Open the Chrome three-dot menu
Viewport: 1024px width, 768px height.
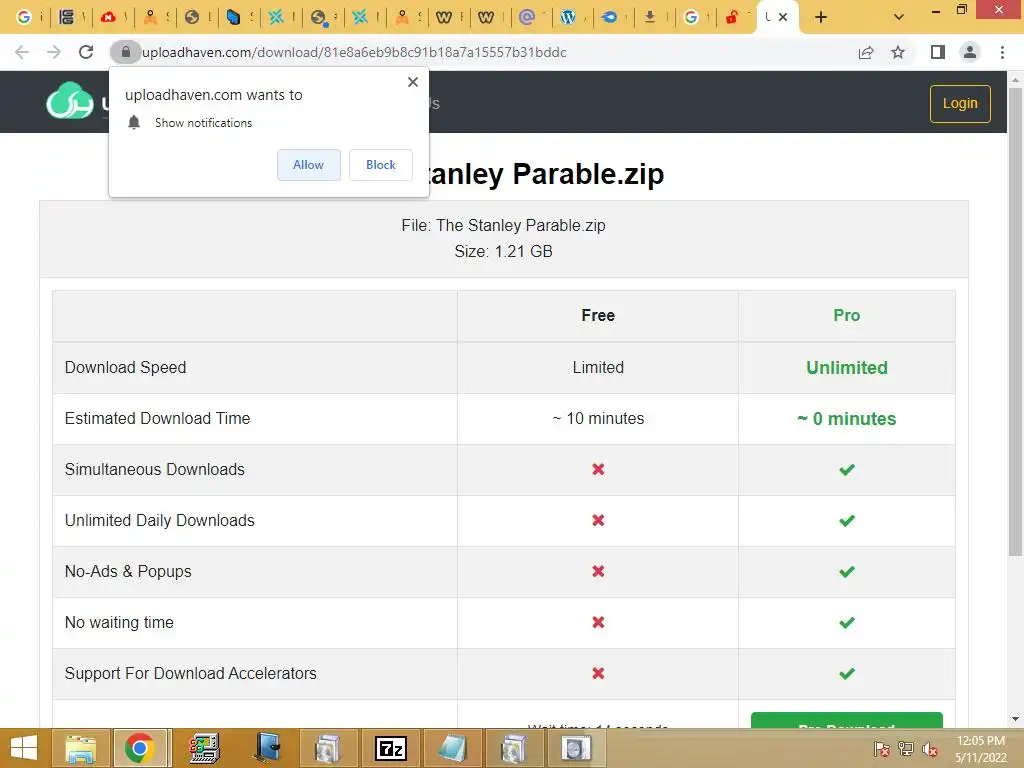(1002, 52)
